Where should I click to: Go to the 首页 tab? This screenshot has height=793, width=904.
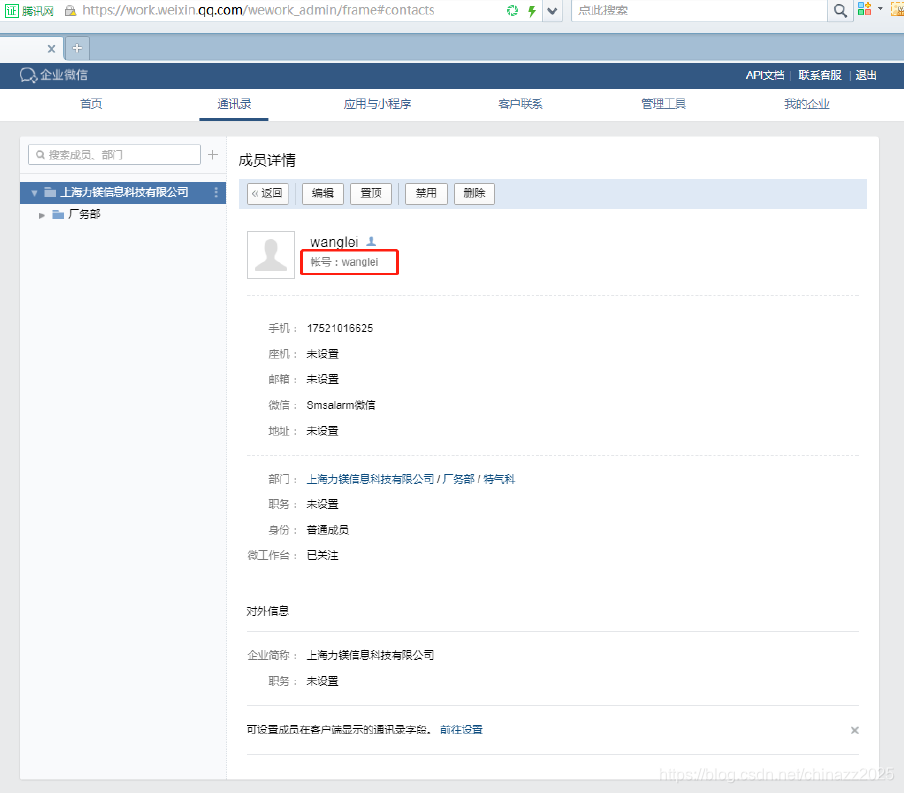click(x=91, y=104)
